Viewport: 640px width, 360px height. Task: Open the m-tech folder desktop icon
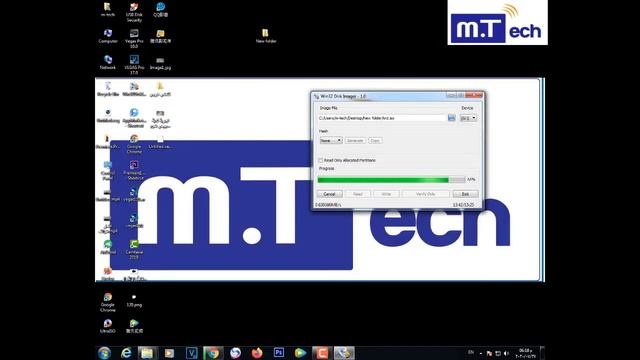pyautogui.click(x=108, y=9)
